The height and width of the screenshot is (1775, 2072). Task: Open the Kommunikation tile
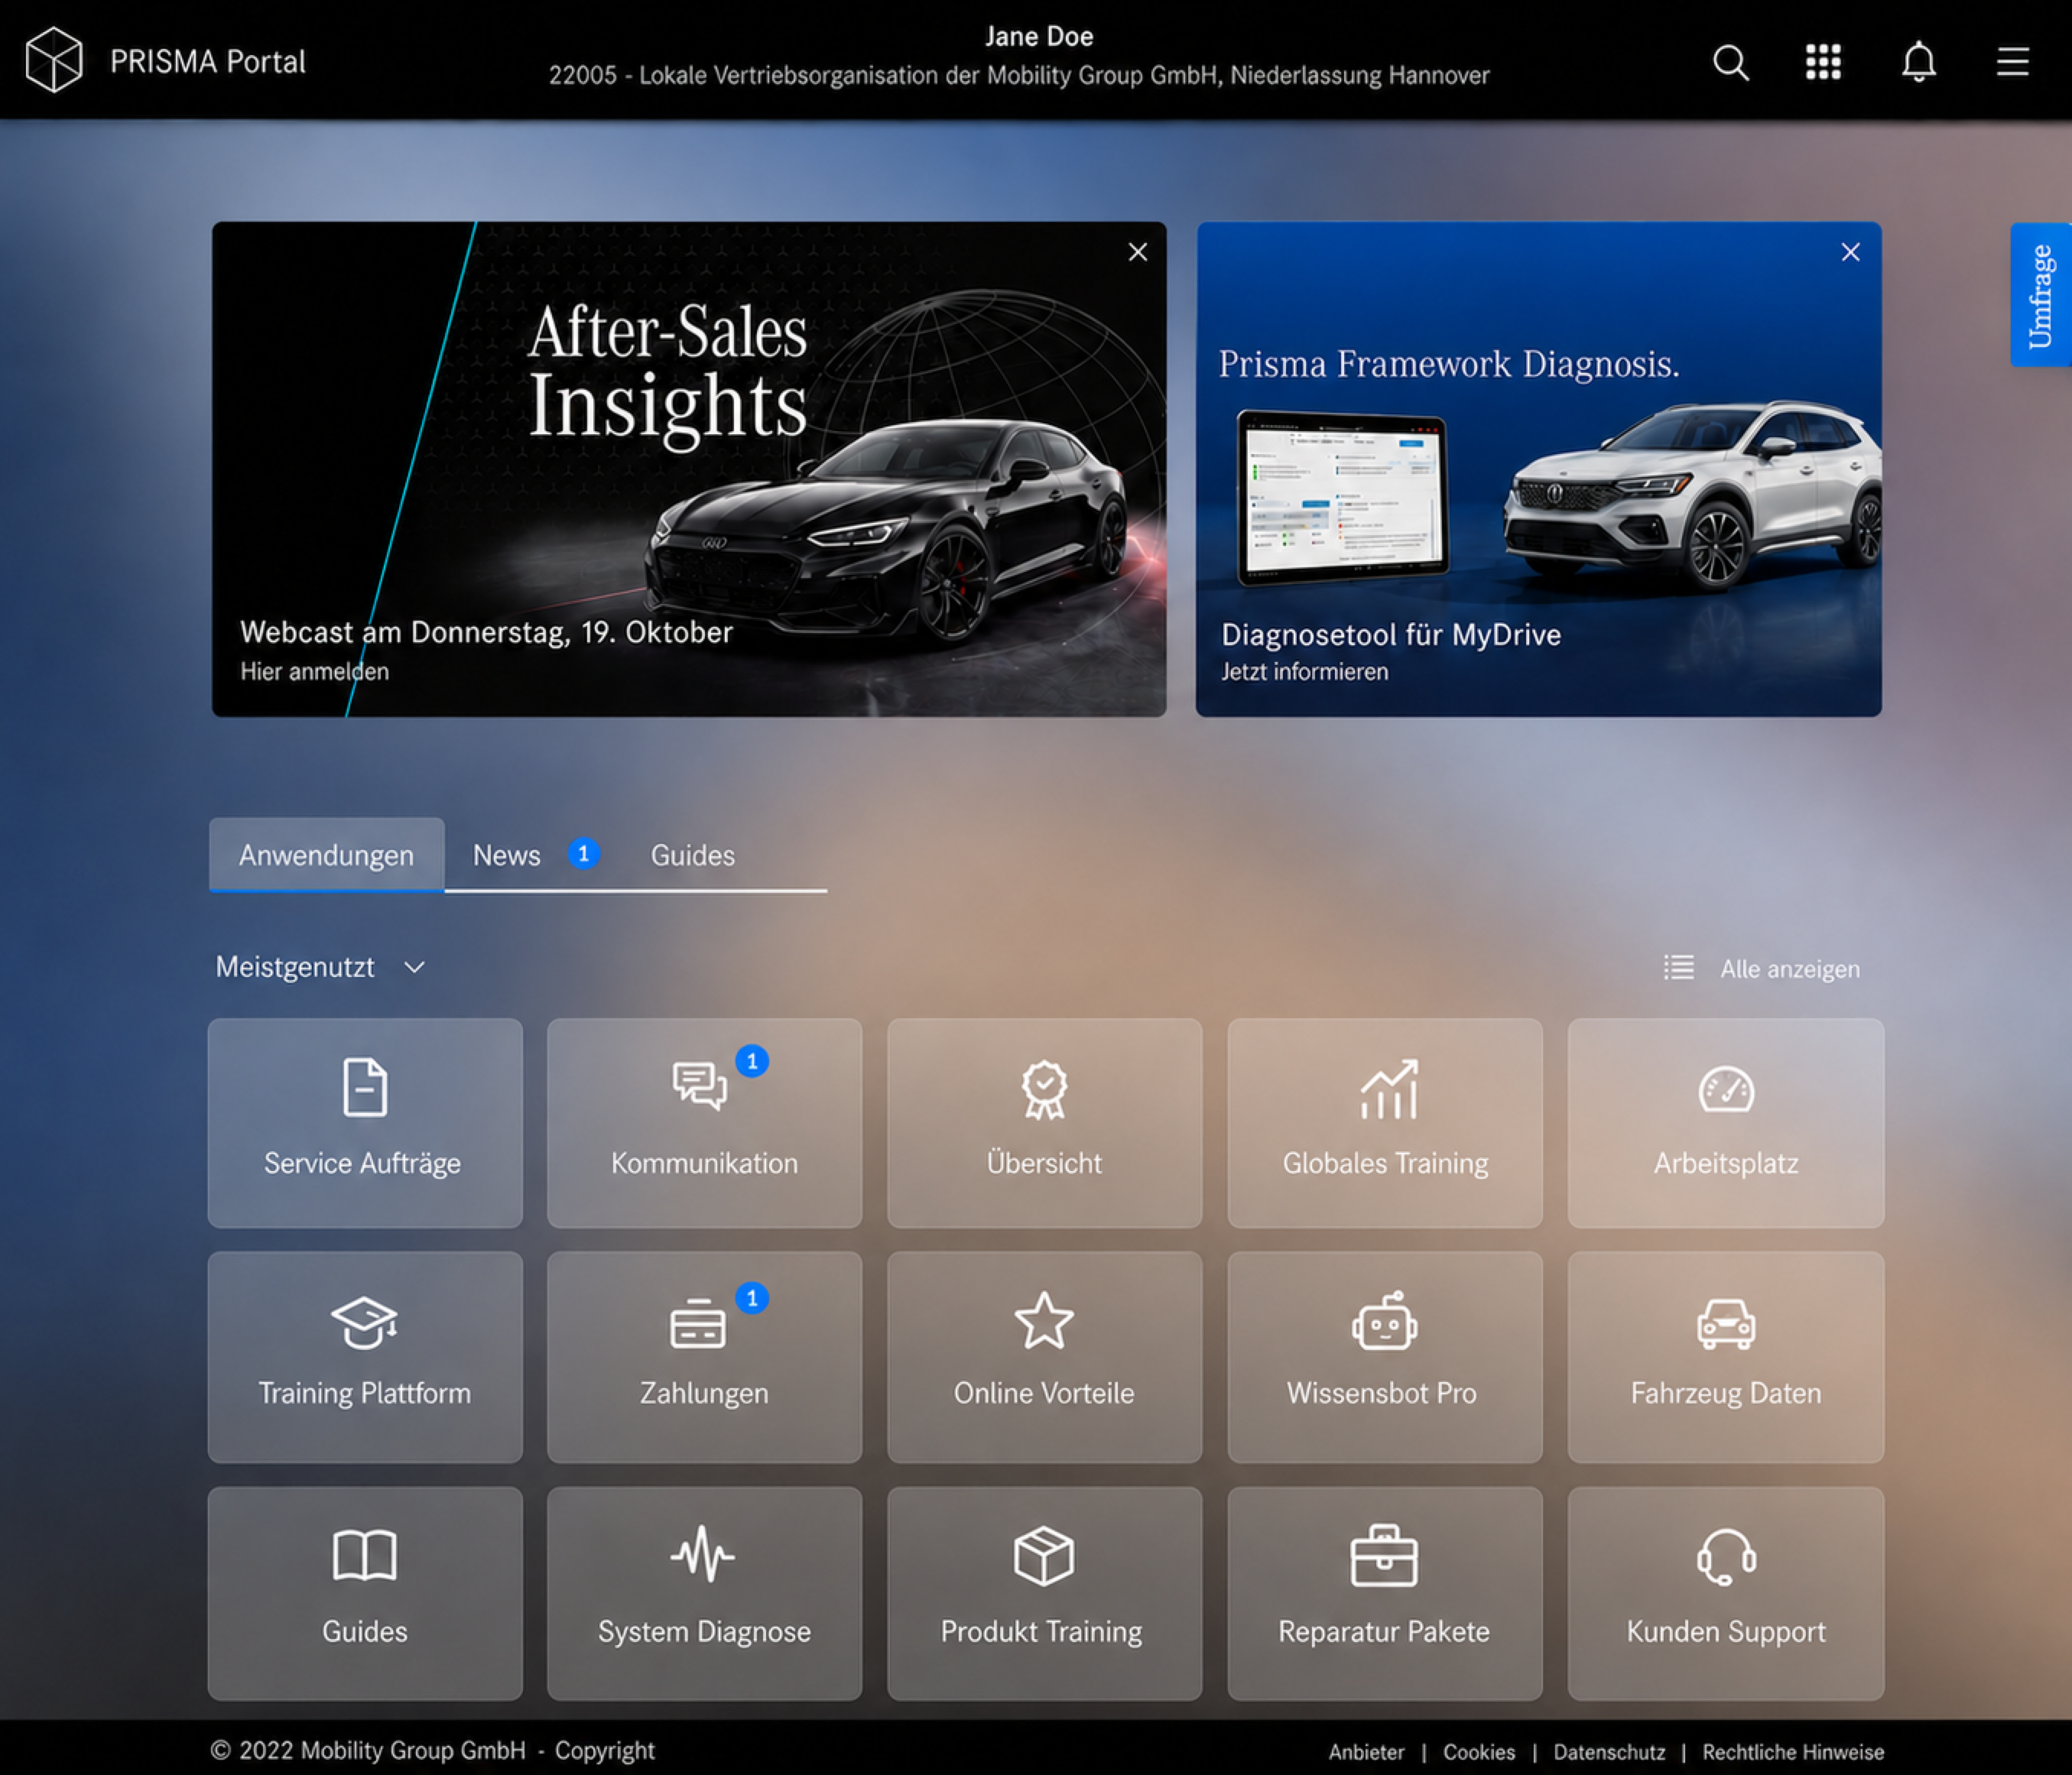(x=704, y=1123)
